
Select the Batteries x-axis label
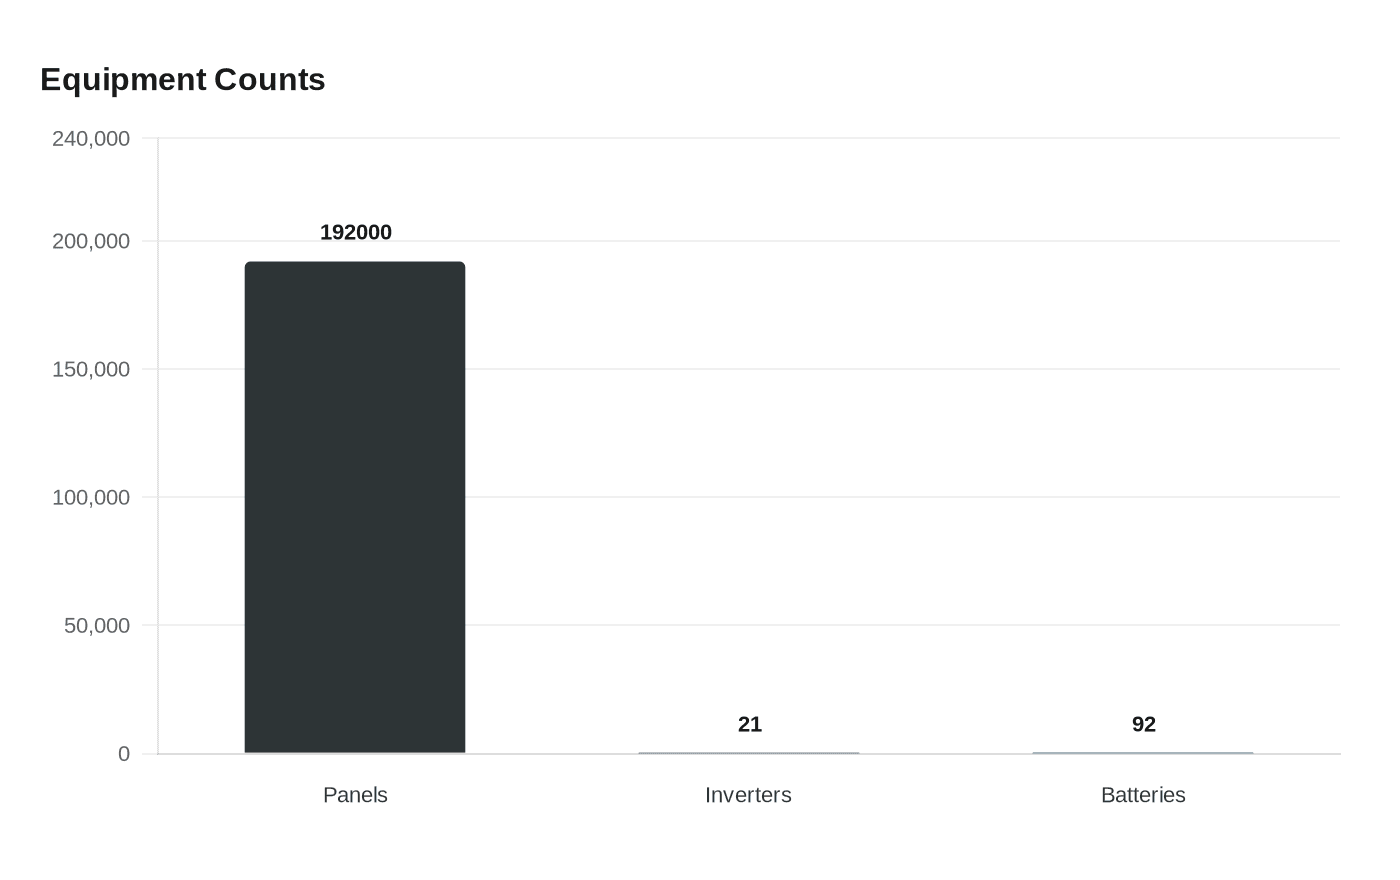pos(1143,795)
